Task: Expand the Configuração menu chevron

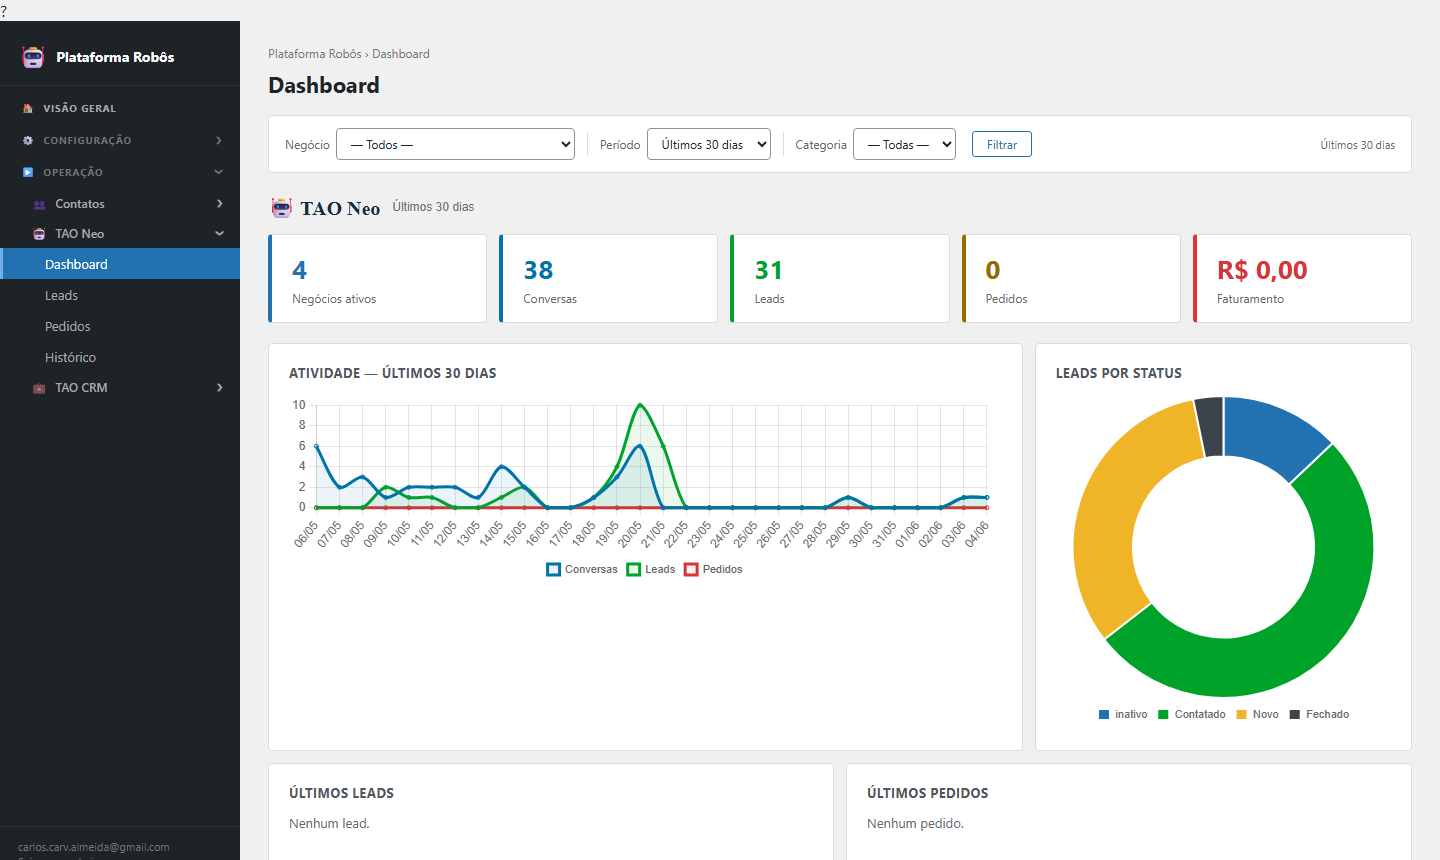Action: [x=219, y=140]
